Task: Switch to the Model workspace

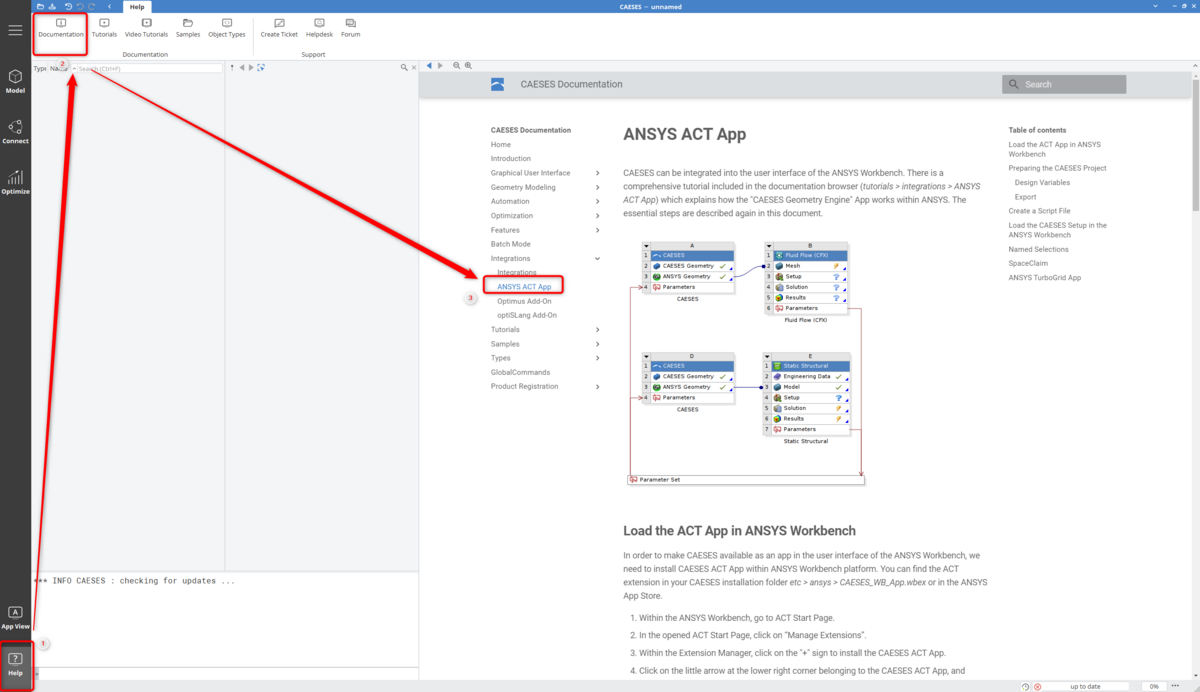Action: pos(15,81)
